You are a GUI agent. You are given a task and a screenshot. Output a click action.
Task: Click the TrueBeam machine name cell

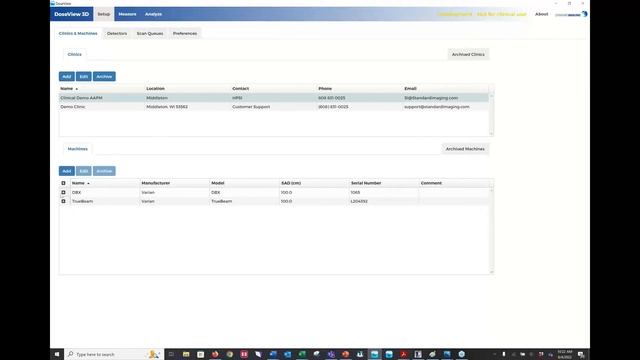[82, 201]
